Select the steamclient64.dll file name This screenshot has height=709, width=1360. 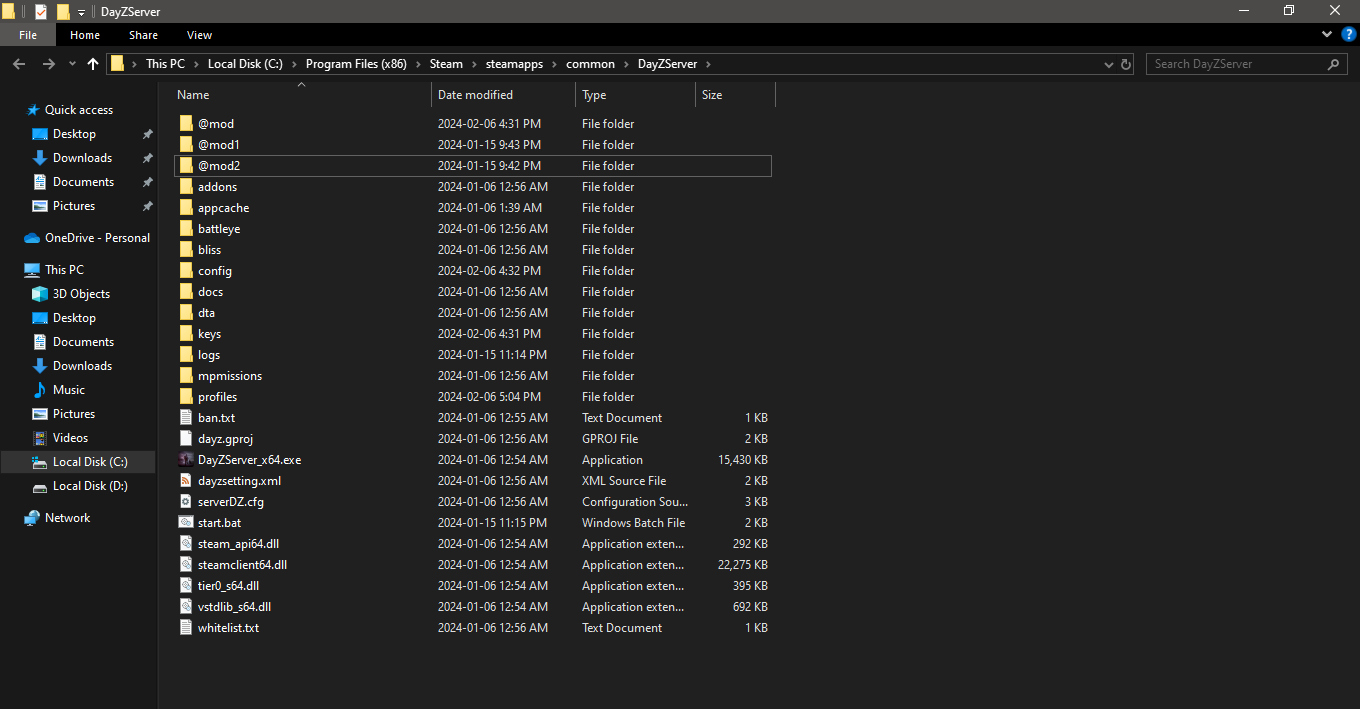coord(242,565)
